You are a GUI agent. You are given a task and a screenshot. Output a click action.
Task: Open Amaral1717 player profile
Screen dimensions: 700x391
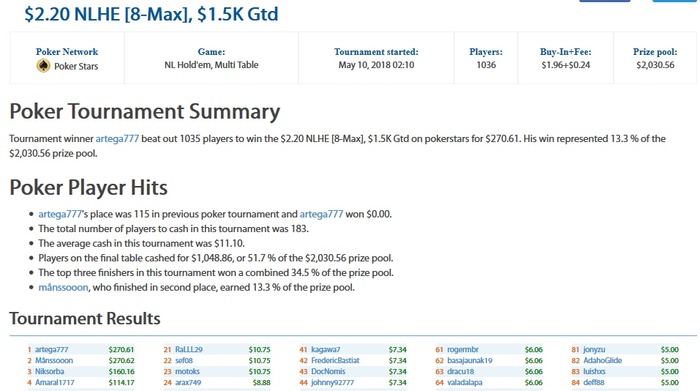tap(54, 383)
